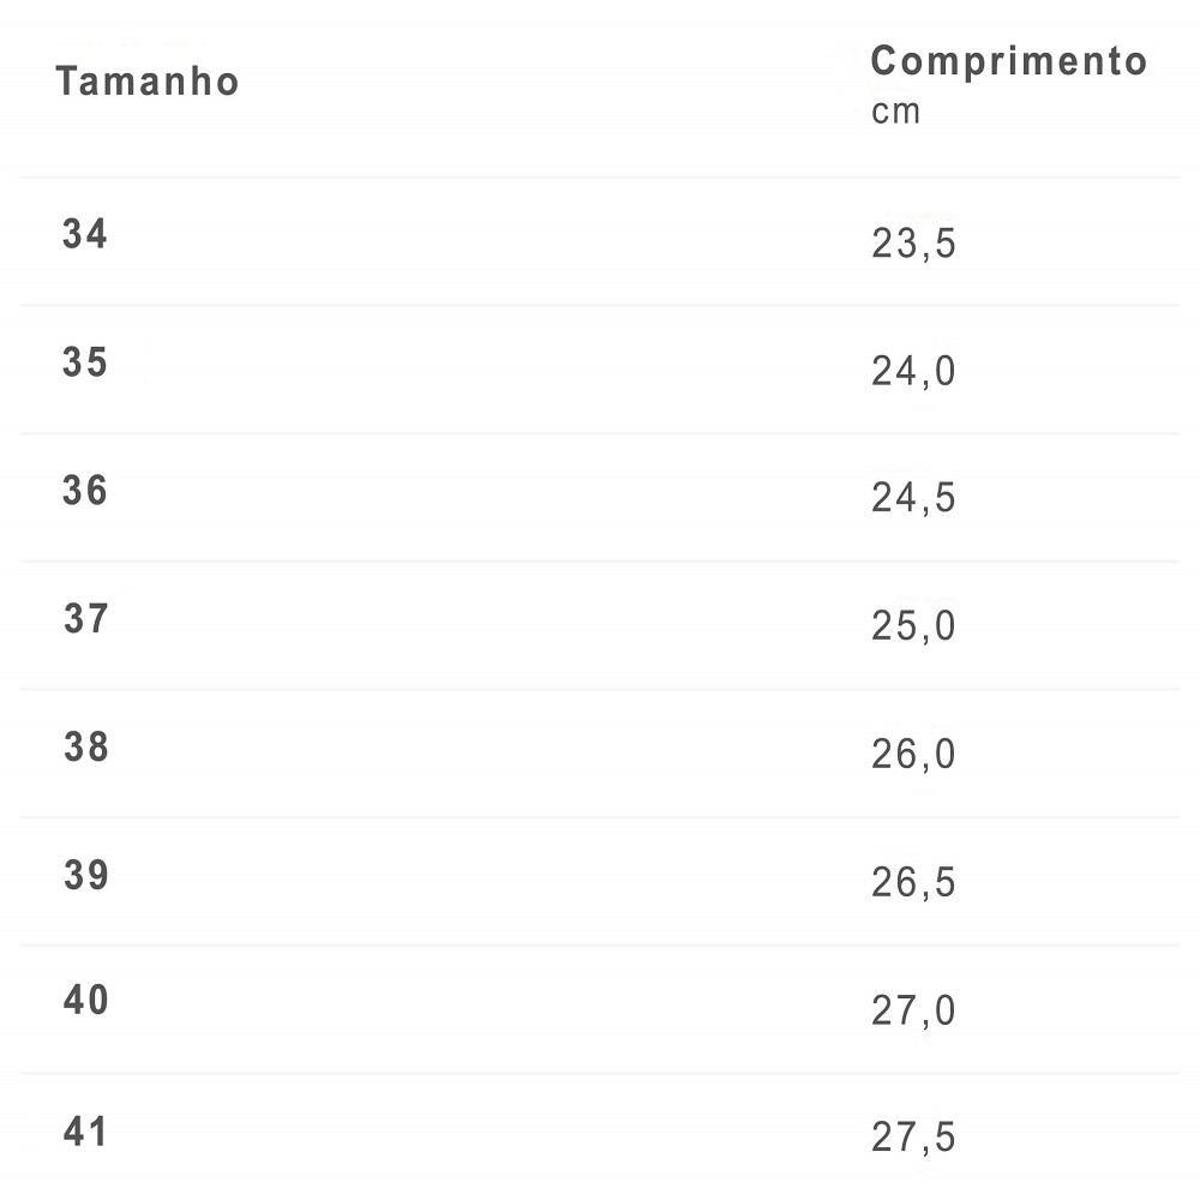The height and width of the screenshot is (1200, 1200).
Task: Click the 27,0 length value
Action: [913, 1011]
